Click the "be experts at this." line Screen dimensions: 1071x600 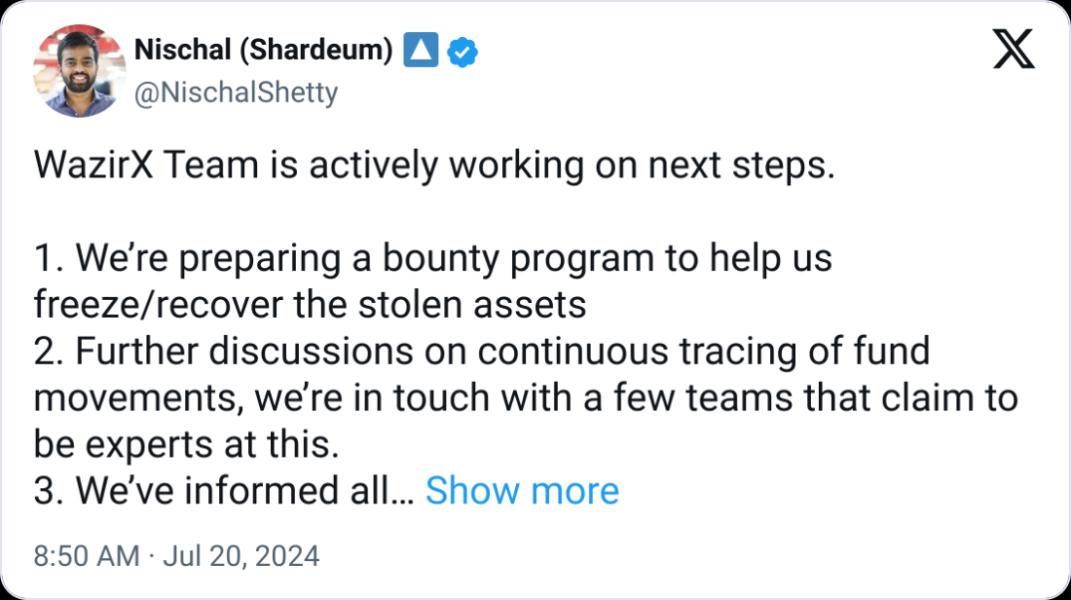pyautogui.click(x=180, y=444)
